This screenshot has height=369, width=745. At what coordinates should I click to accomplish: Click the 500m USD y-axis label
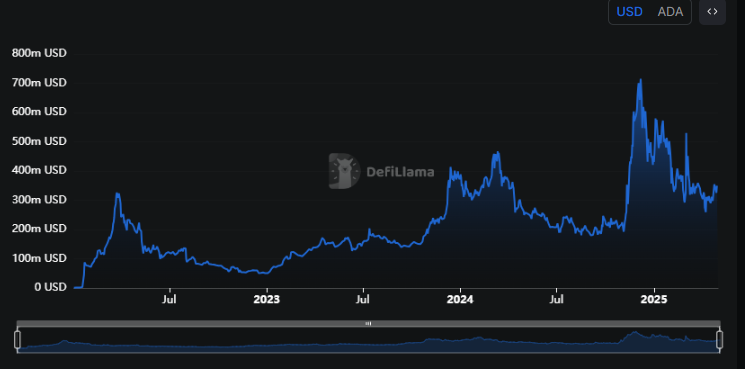39,141
